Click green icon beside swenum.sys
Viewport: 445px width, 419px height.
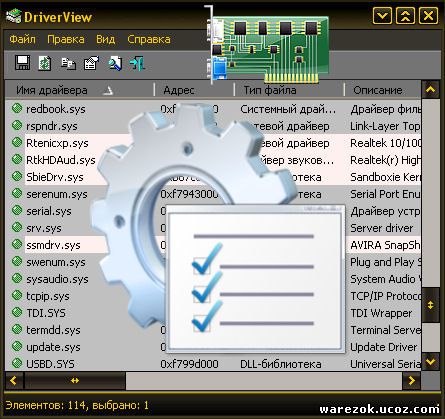coord(17,261)
